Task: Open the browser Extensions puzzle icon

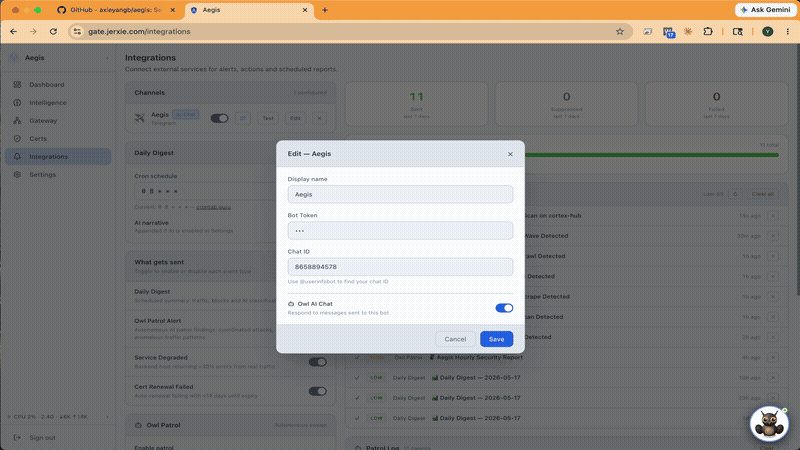Action: coord(708,32)
